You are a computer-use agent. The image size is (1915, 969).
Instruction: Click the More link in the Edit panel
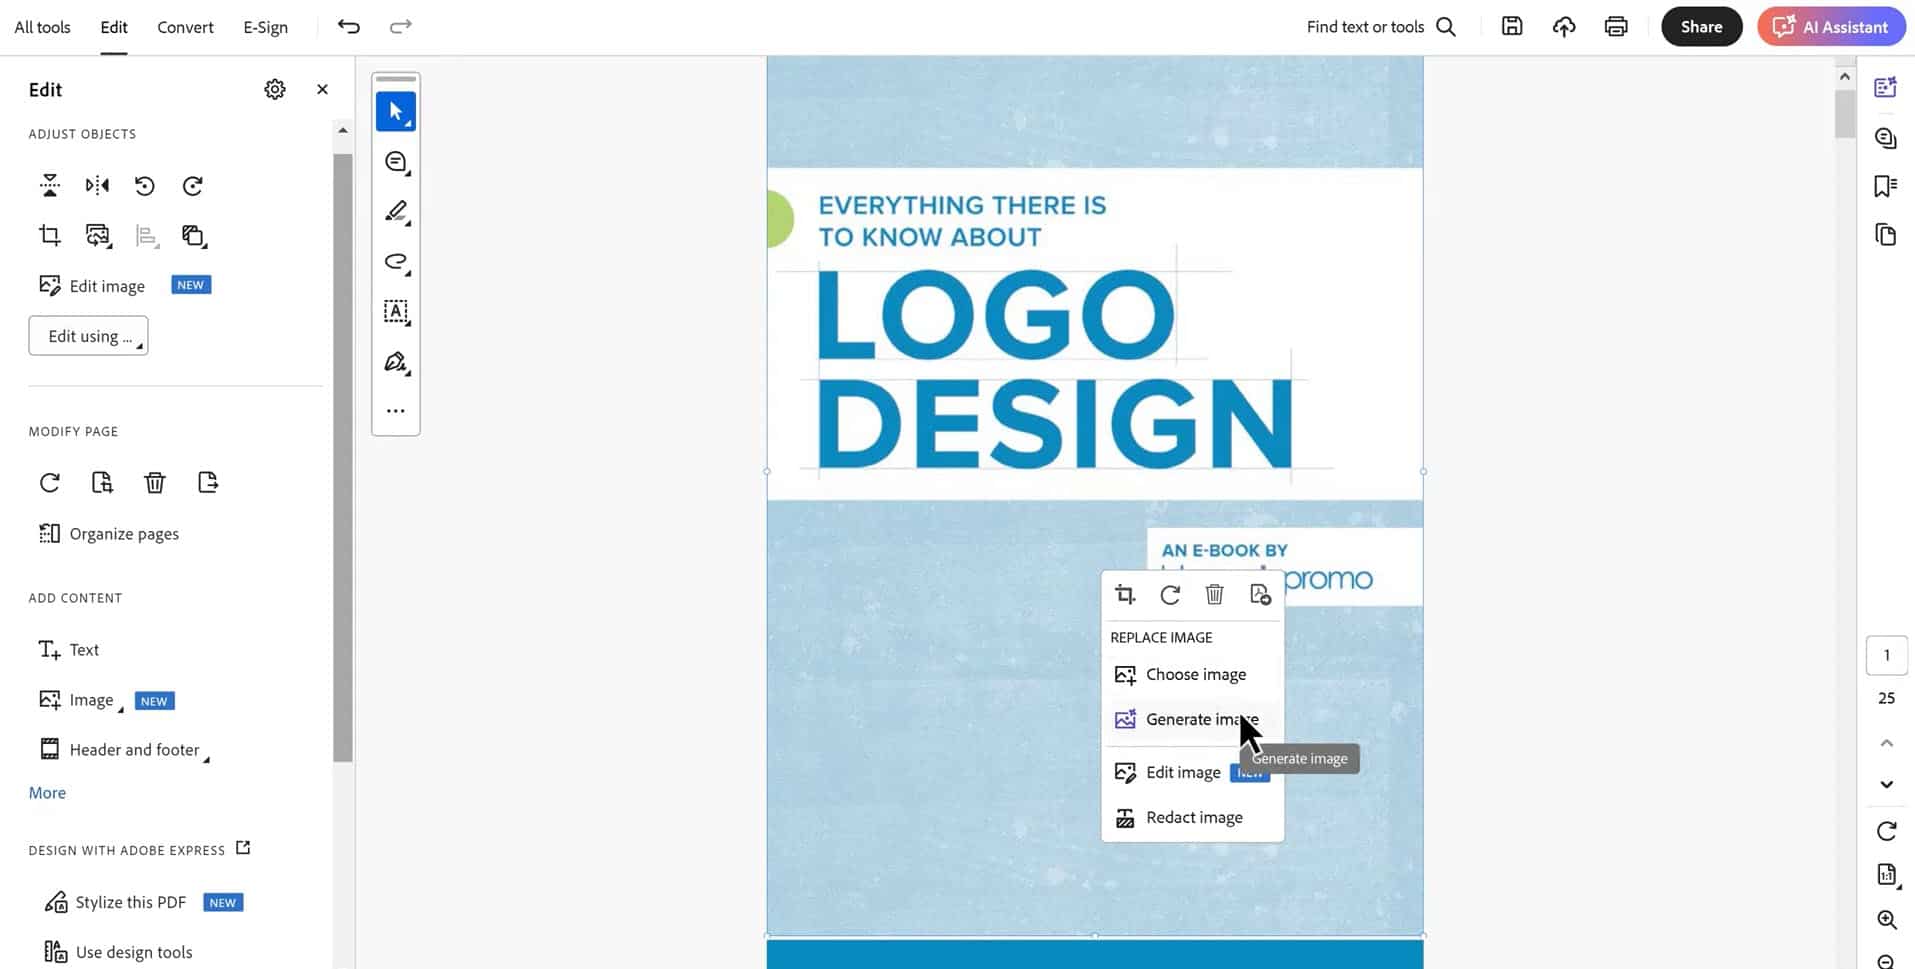47,793
